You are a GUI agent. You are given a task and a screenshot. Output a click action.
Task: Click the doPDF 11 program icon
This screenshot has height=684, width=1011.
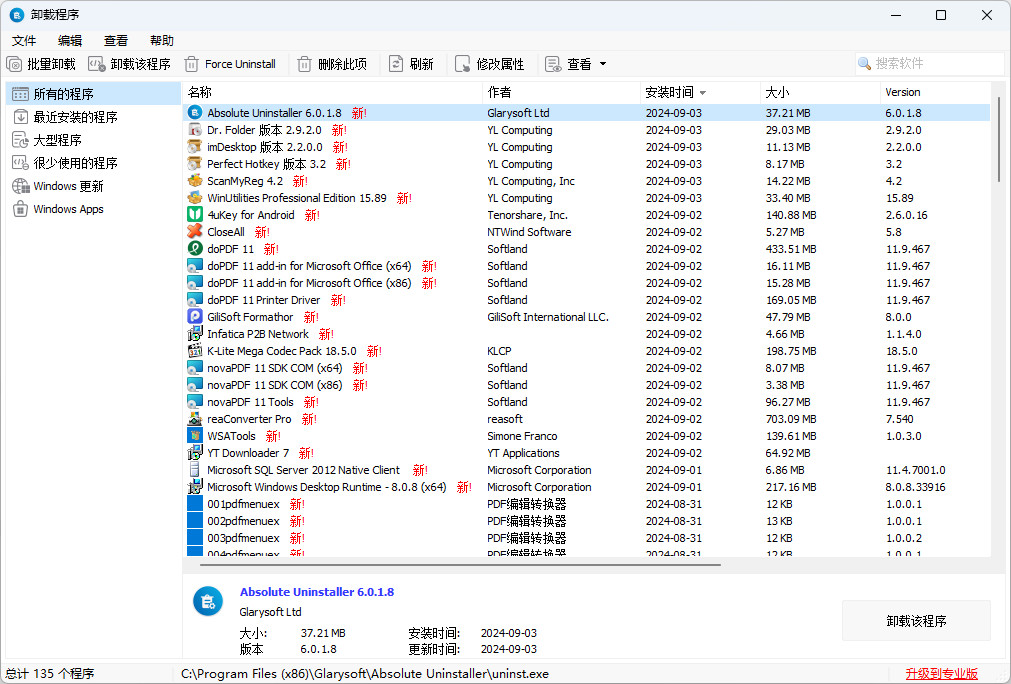click(x=195, y=249)
